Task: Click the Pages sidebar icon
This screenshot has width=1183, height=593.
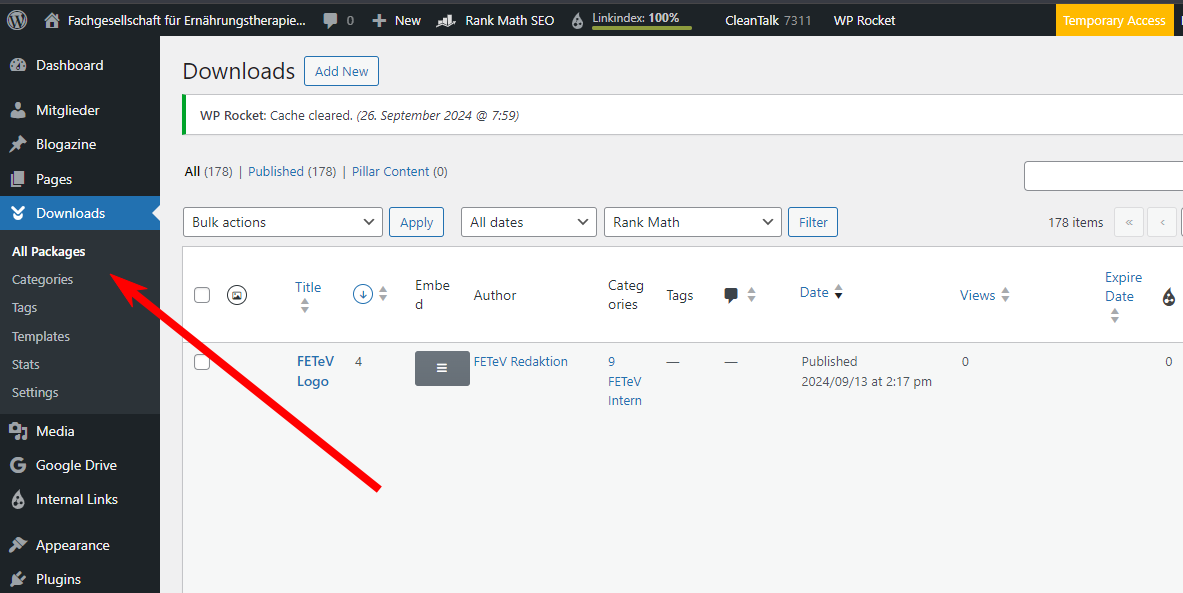Action: 18,180
